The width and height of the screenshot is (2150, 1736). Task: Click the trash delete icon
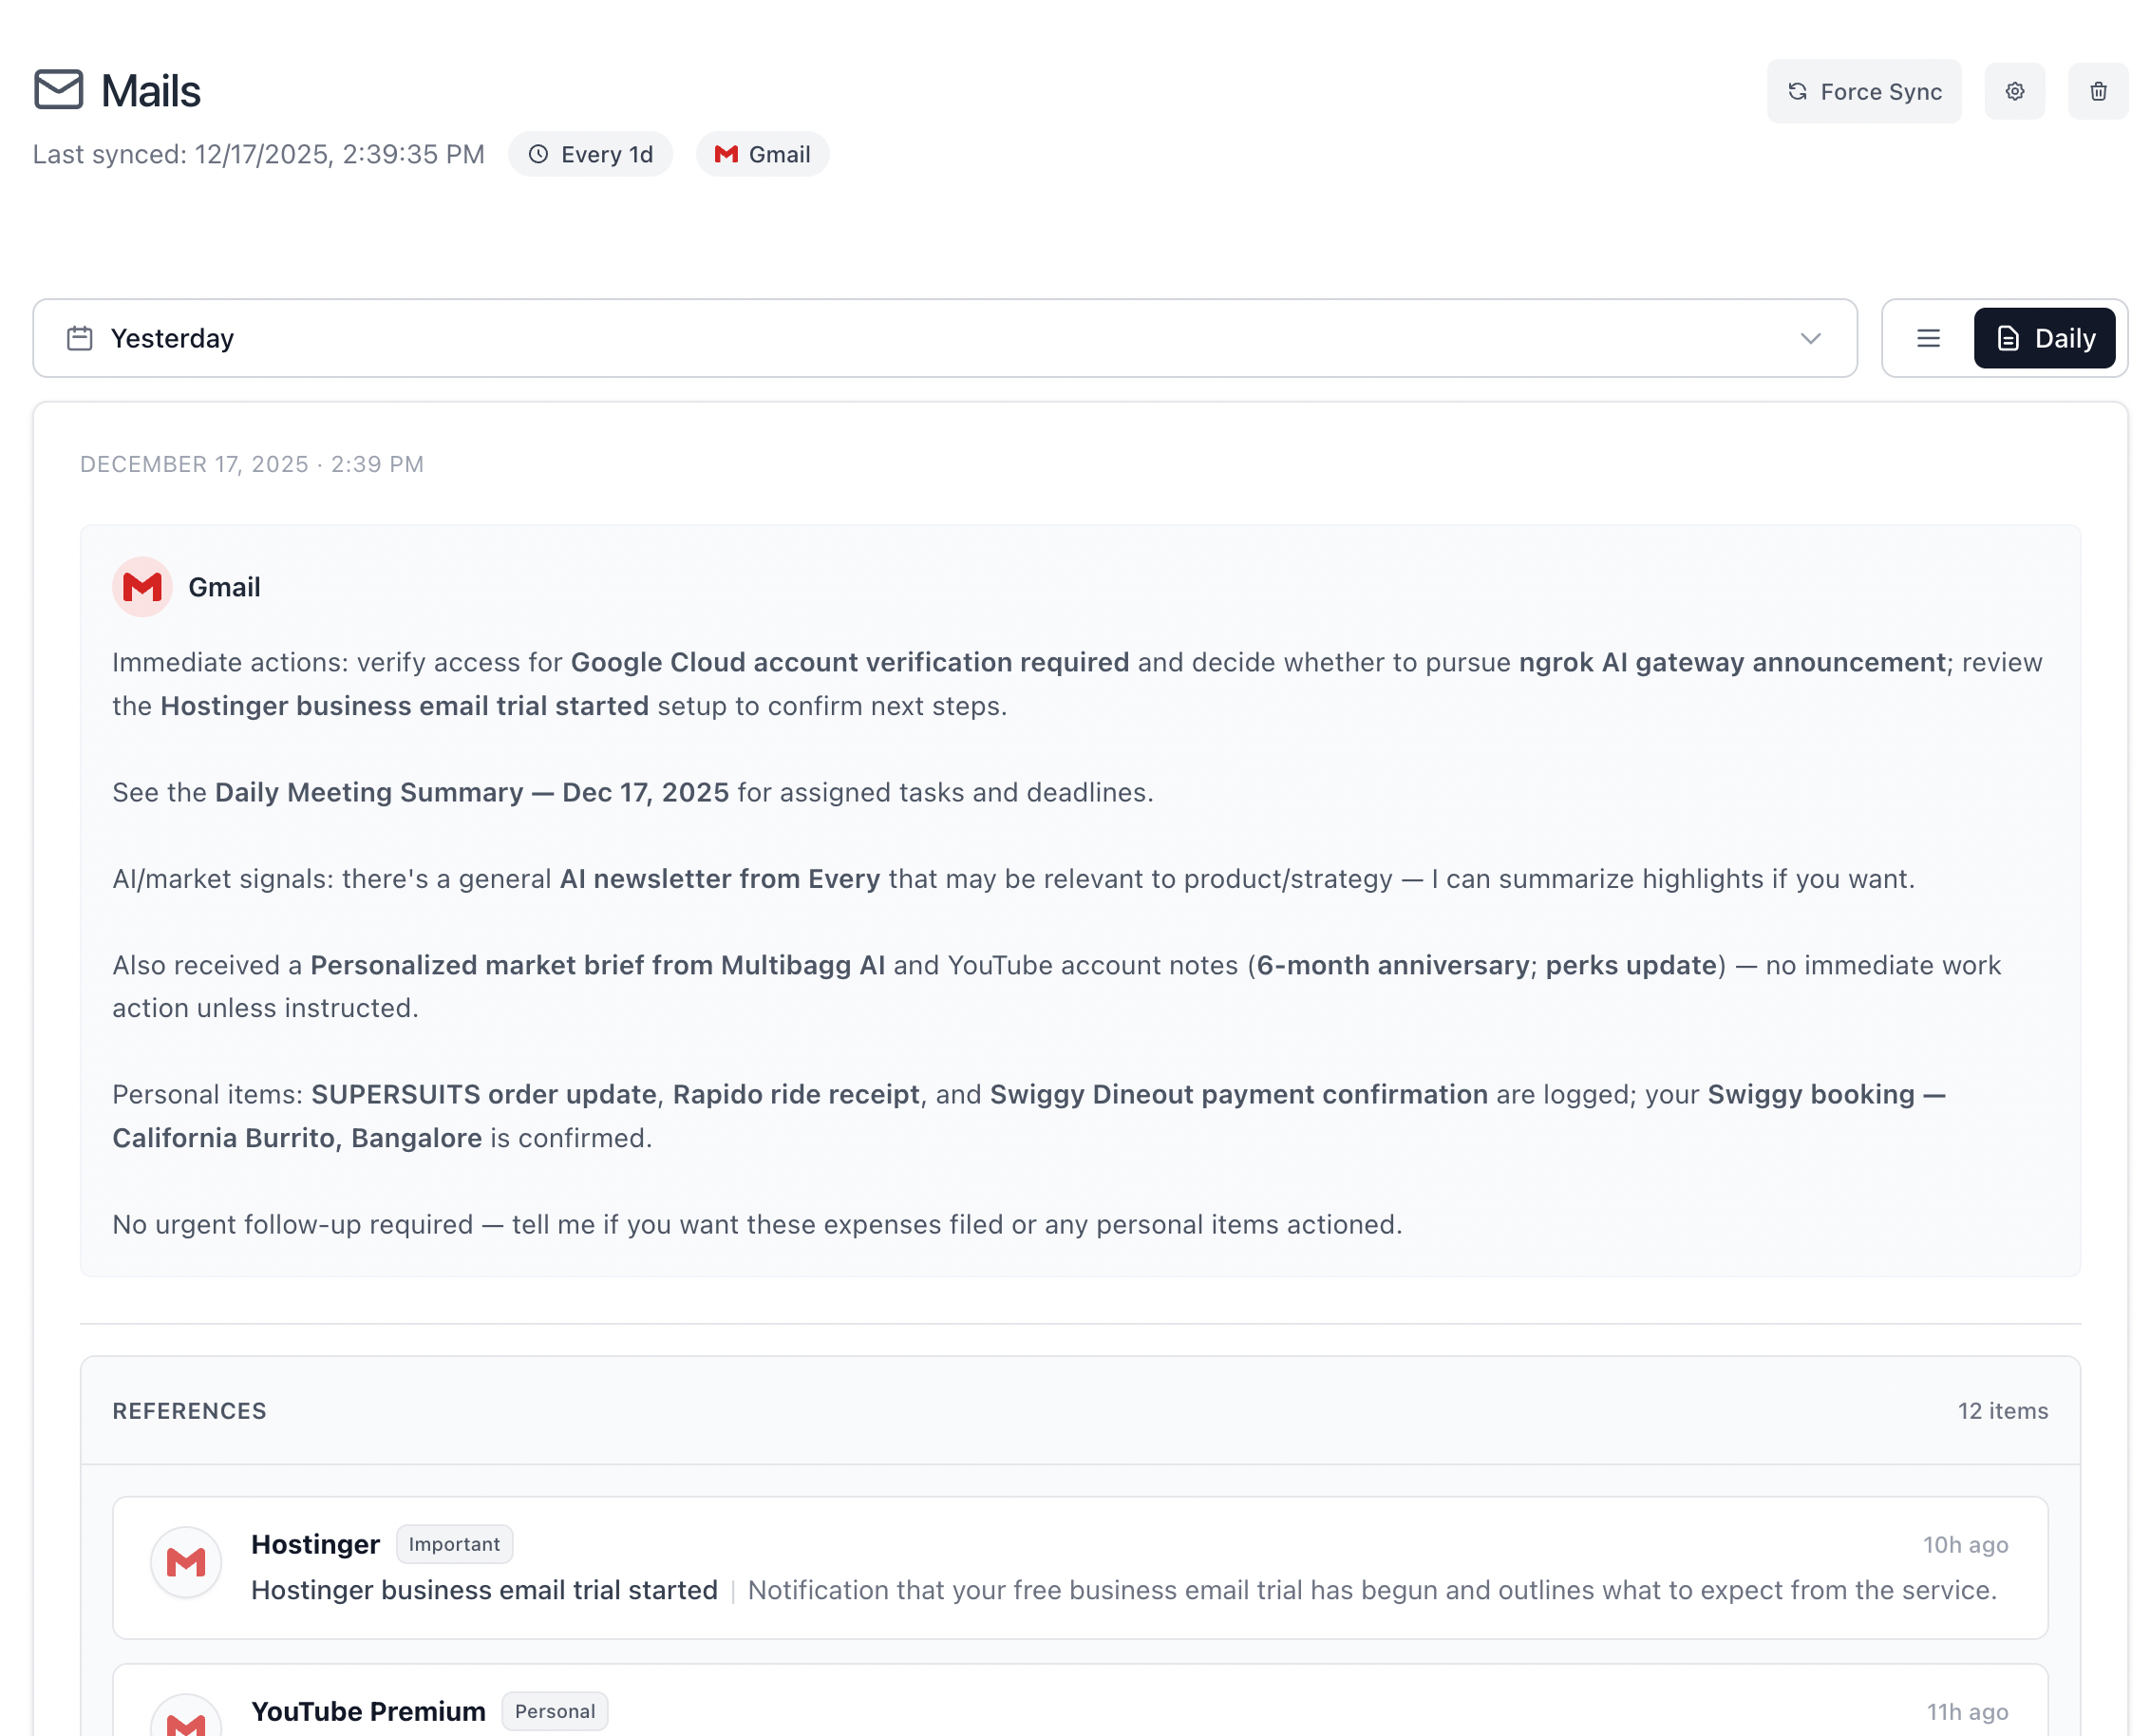point(2098,91)
